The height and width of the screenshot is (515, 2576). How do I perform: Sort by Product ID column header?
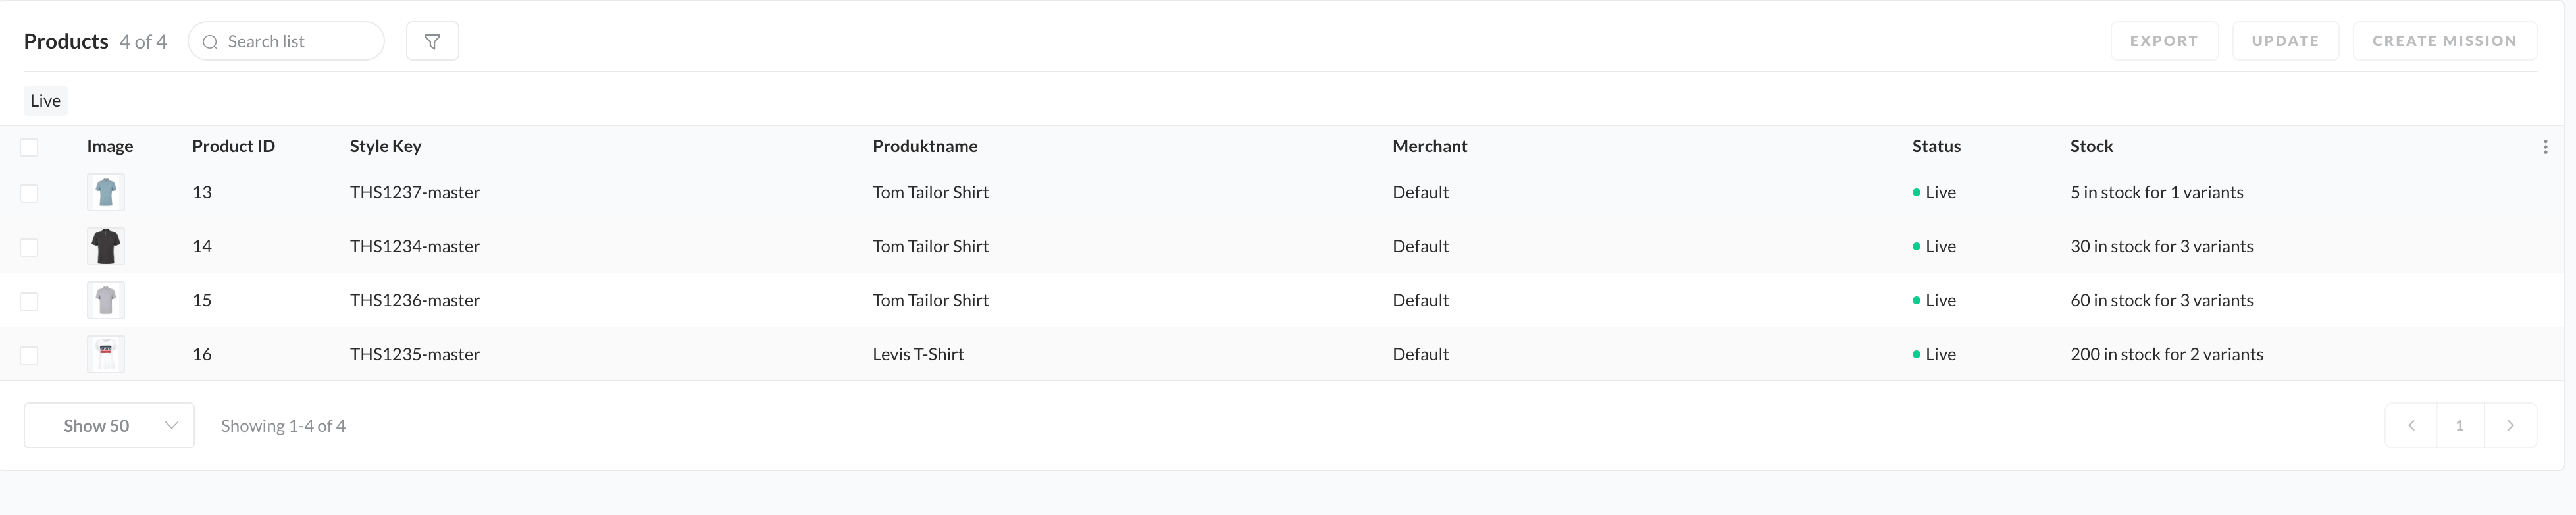pos(233,146)
